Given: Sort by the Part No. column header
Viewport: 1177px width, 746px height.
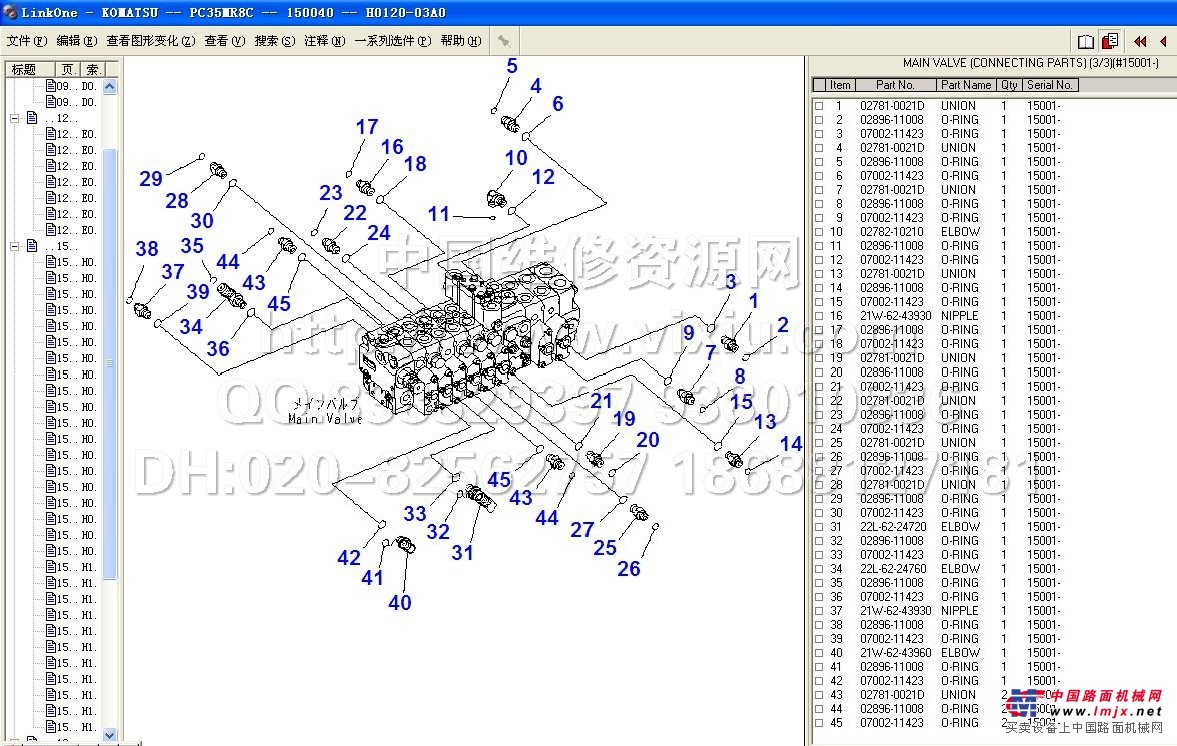Looking at the screenshot, I should coord(895,85).
